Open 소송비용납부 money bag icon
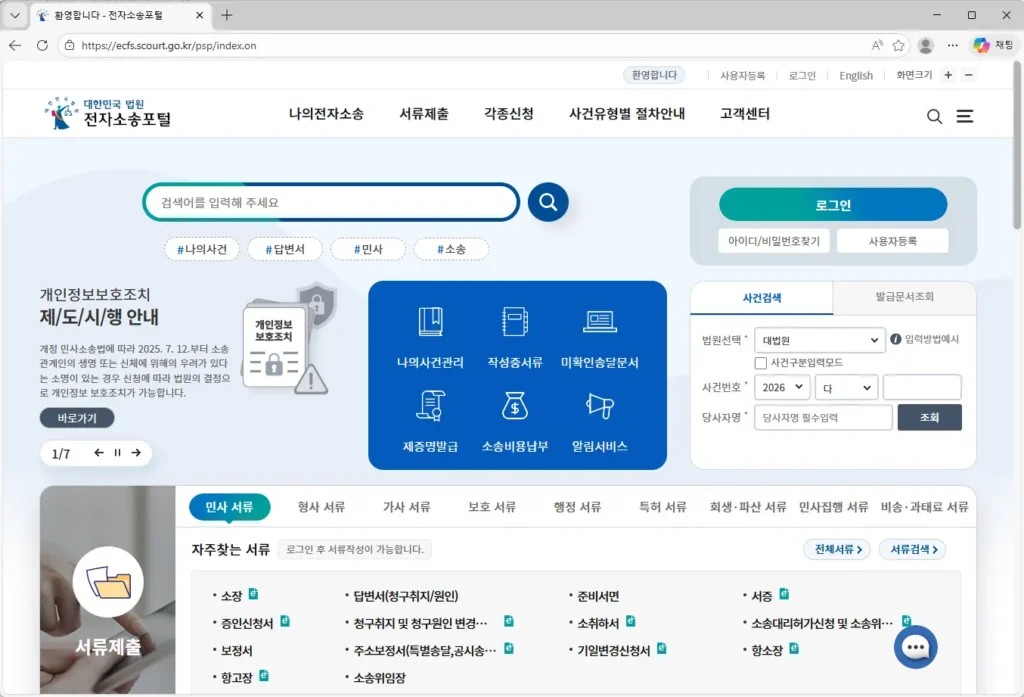 click(514, 419)
